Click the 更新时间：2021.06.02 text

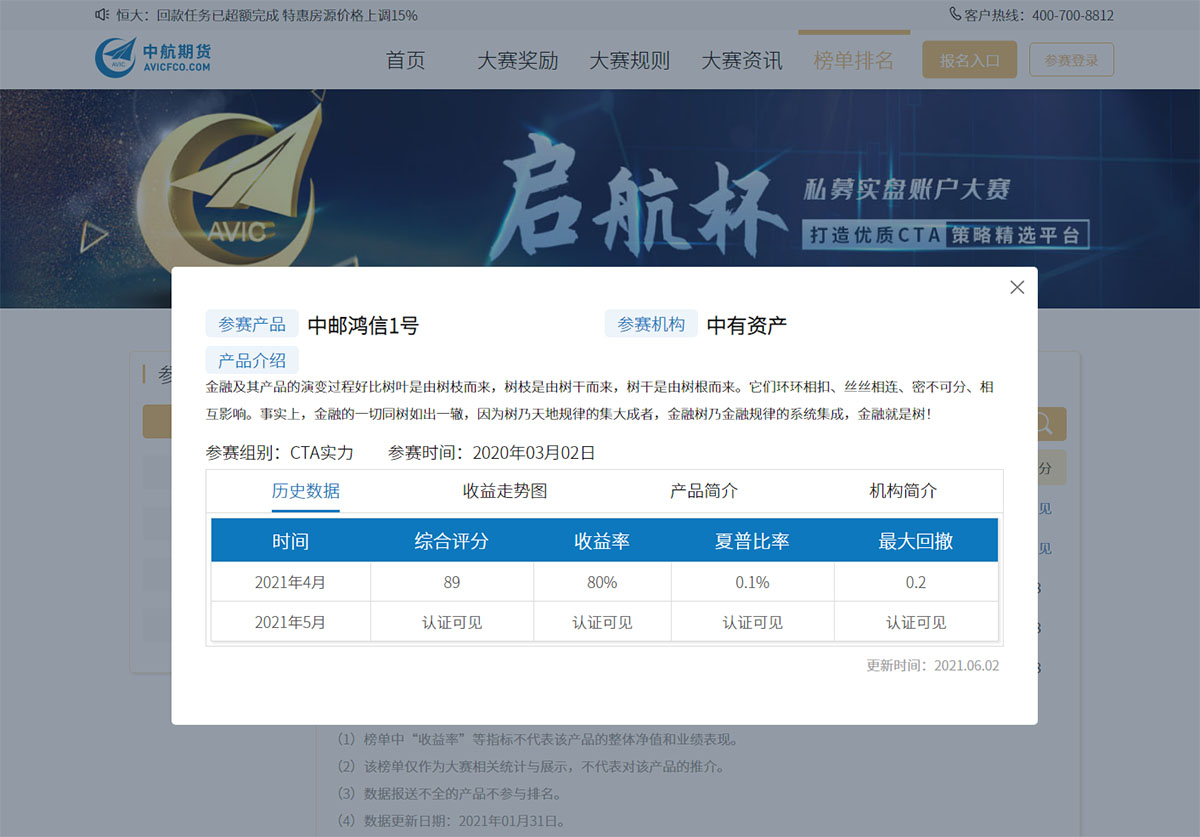click(x=933, y=665)
